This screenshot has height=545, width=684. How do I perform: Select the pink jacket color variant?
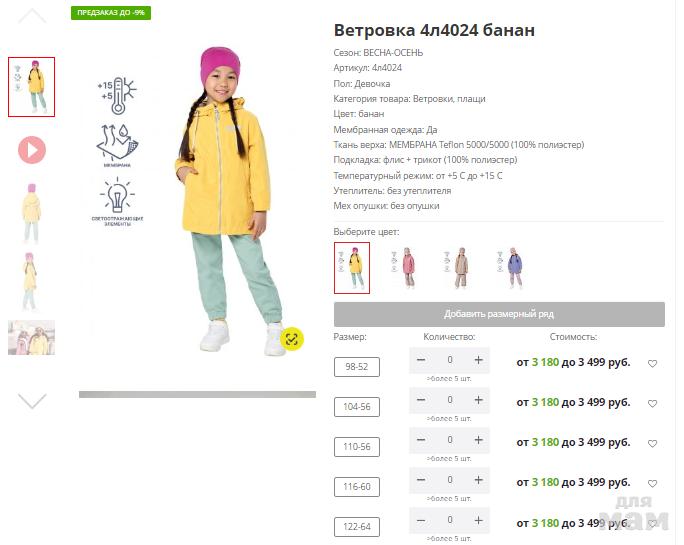click(x=404, y=268)
